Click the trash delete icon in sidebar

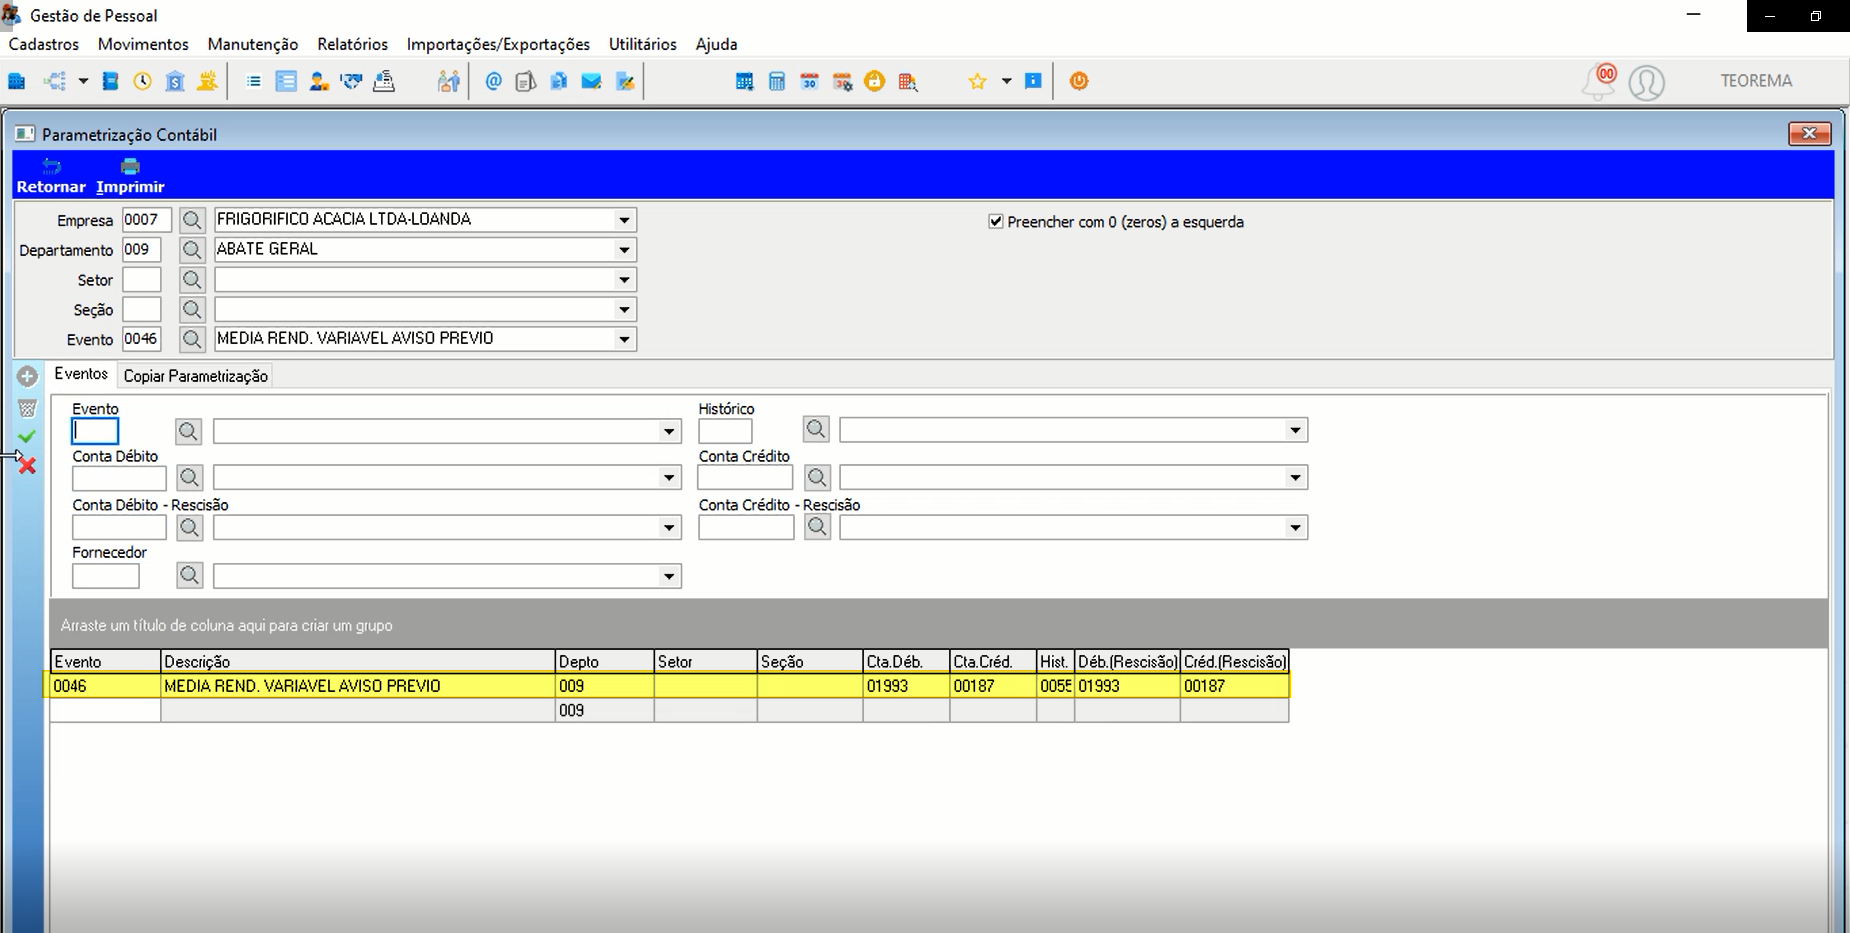27,408
